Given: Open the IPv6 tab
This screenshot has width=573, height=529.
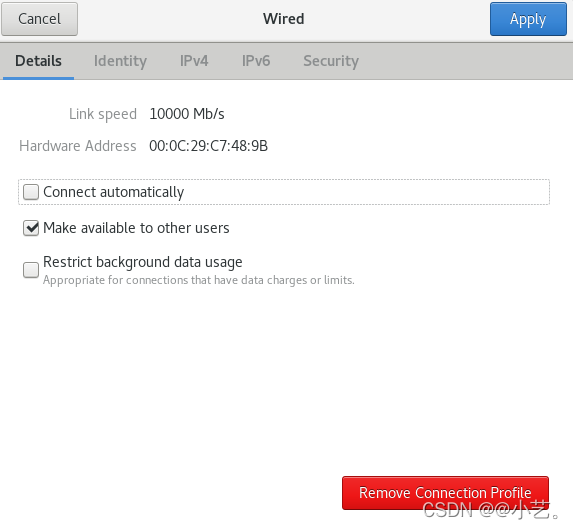Looking at the screenshot, I should coord(256,61).
